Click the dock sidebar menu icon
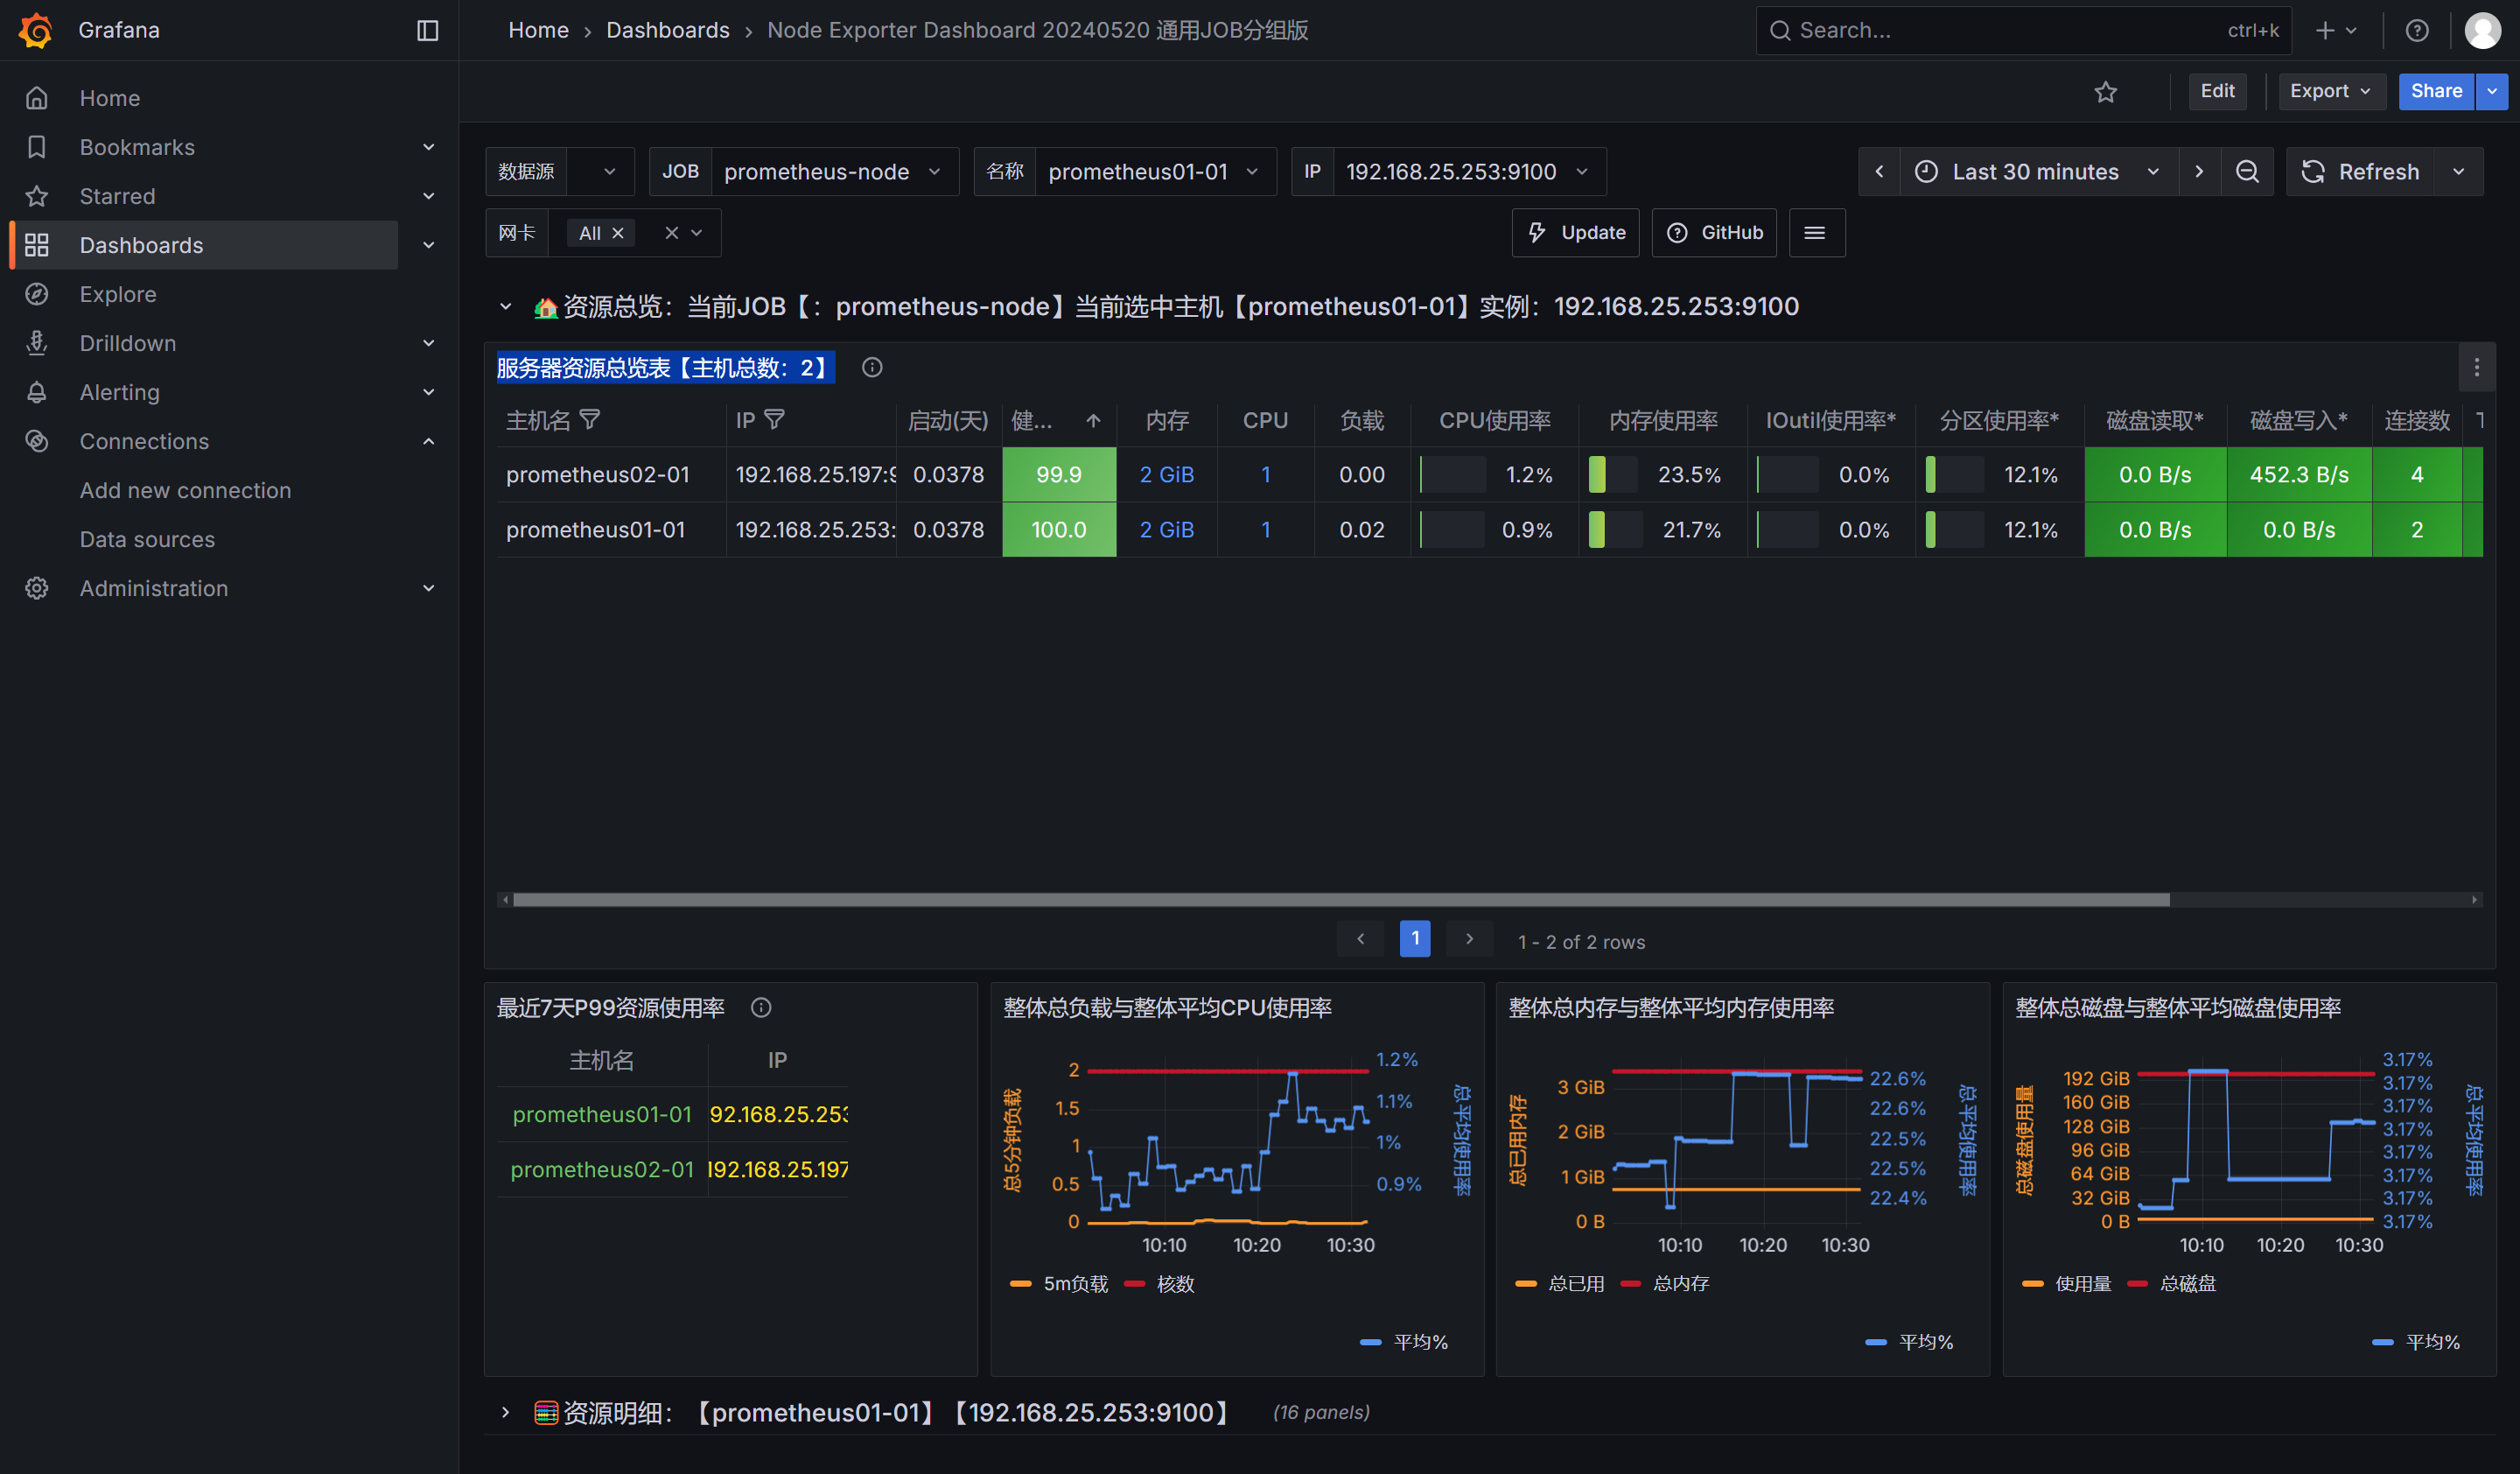2520x1474 pixels. coord(427,30)
